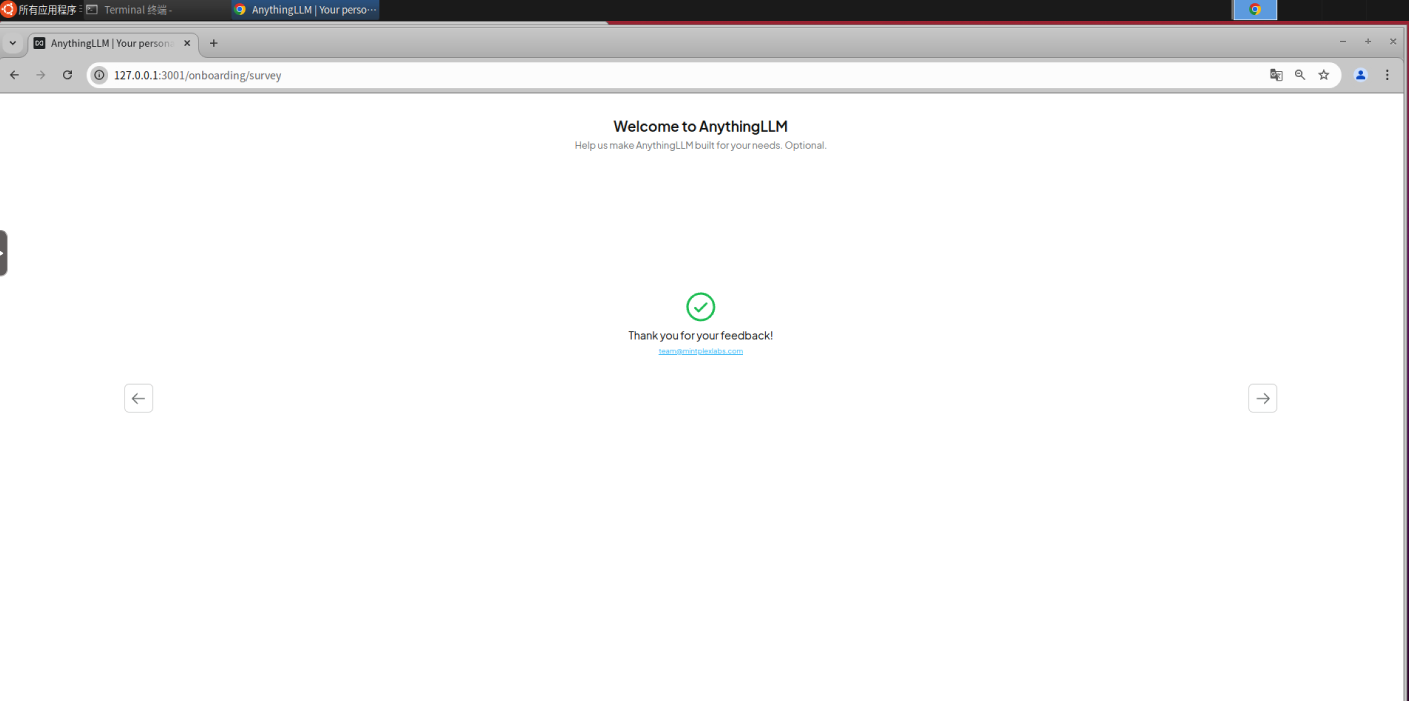Click the Welcome to AnythingLLM heading
This screenshot has width=1409, height=701.
700,126
